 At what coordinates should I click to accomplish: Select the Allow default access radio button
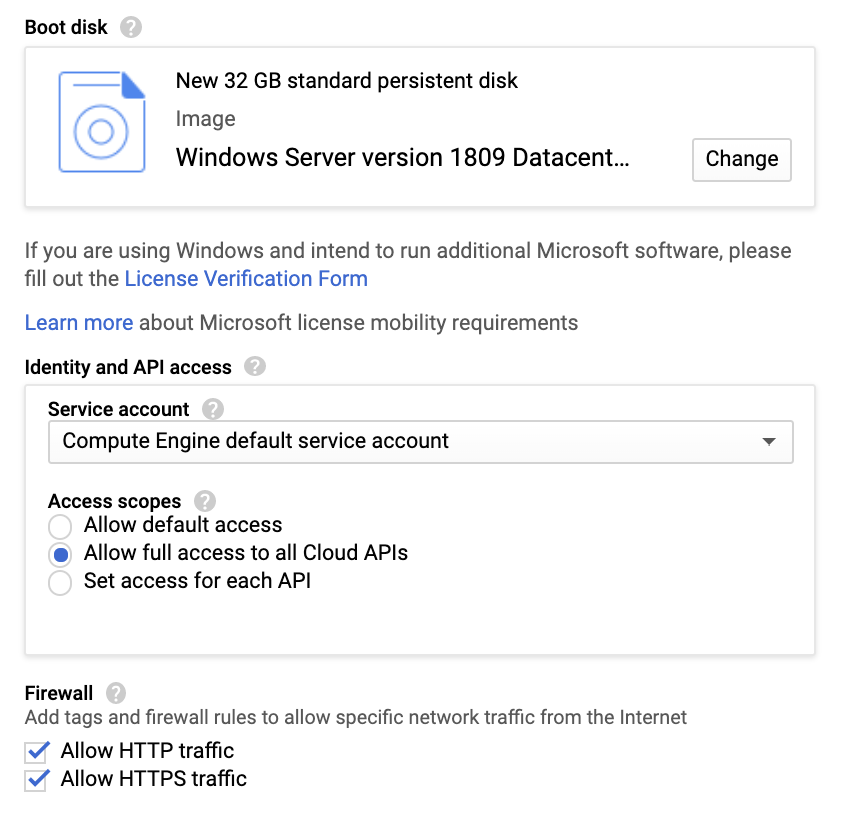(61, 526)
